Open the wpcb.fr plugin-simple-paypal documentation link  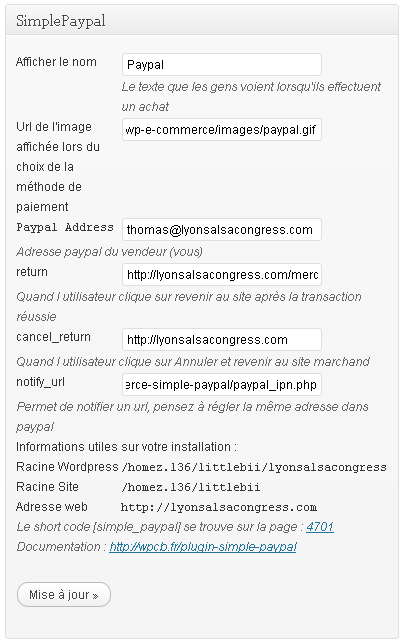[203, 547]
